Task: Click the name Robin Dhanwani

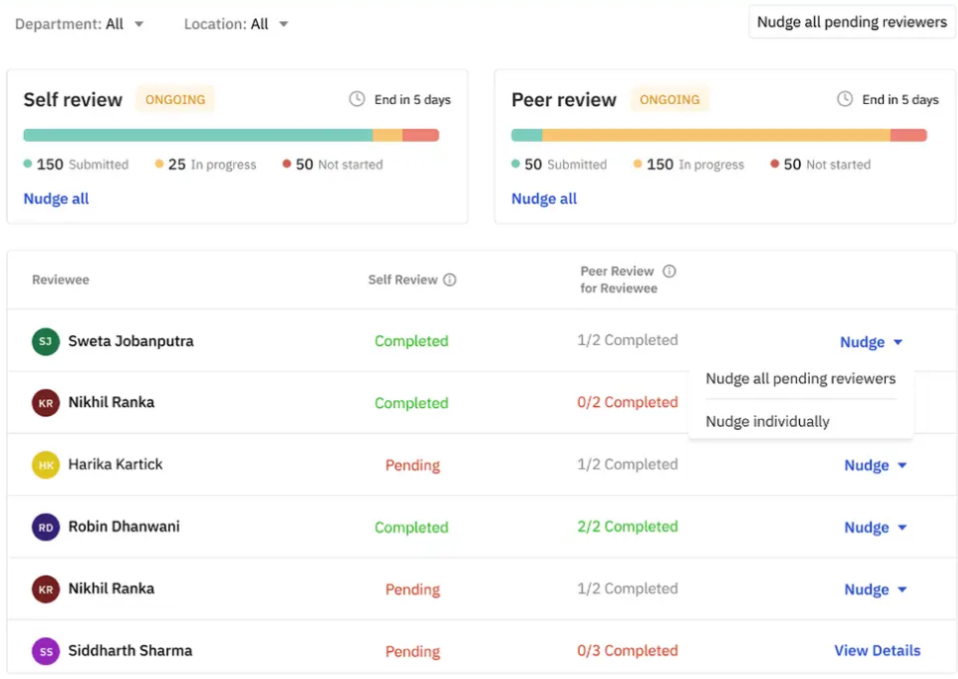Action: point(124,526)
